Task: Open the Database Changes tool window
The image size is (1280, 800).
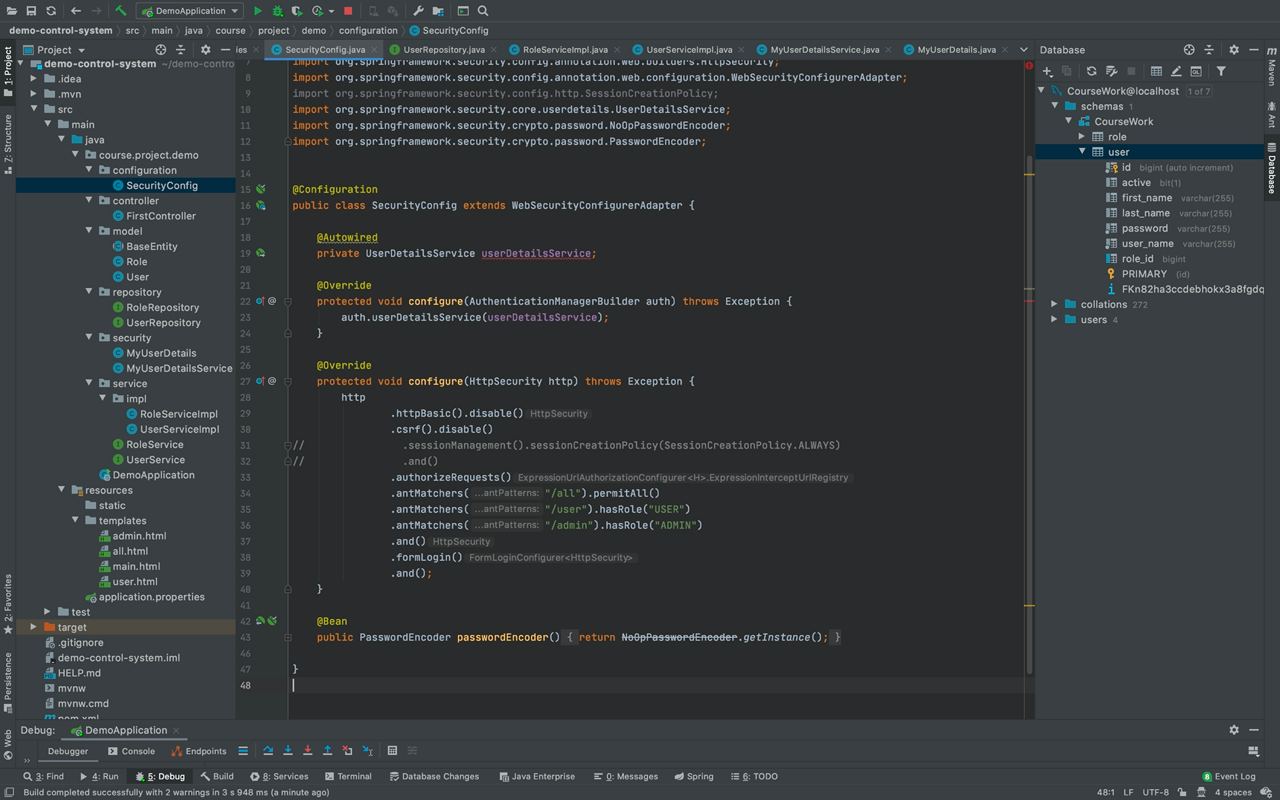Action: [433, 776]
